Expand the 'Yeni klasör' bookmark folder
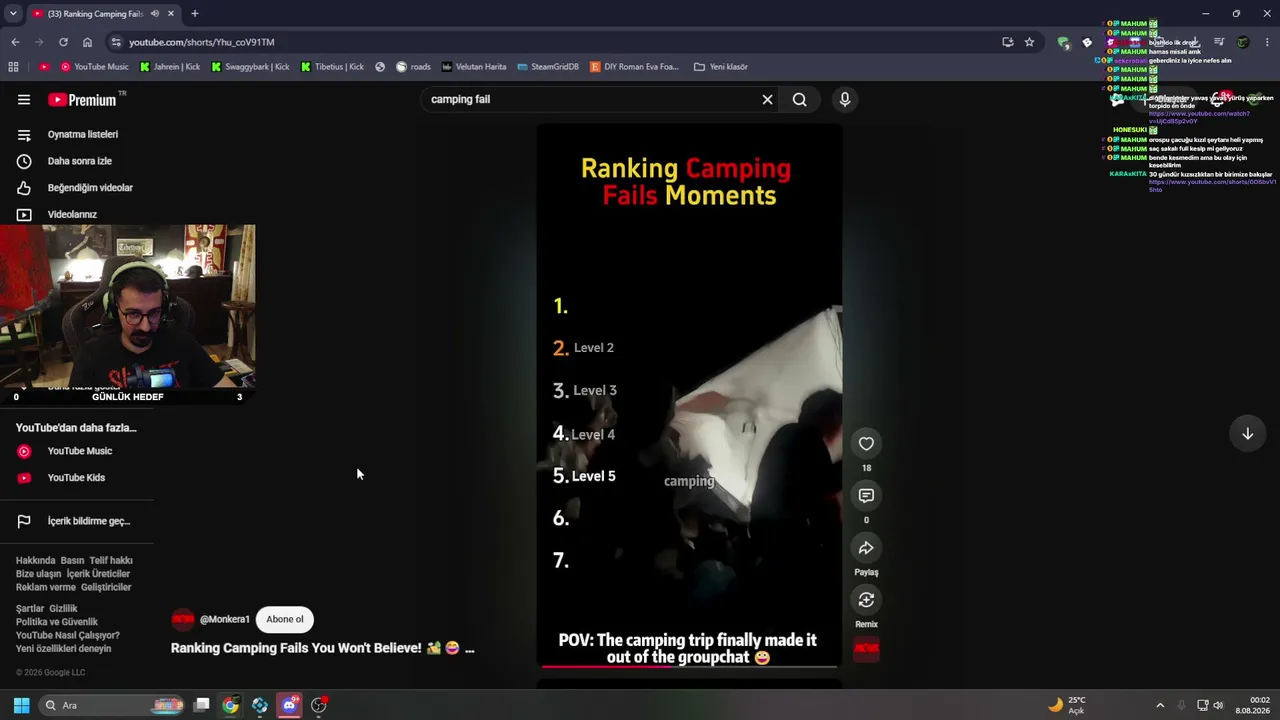This screenshot has width=1280, height=720. [x=721, y=67]
